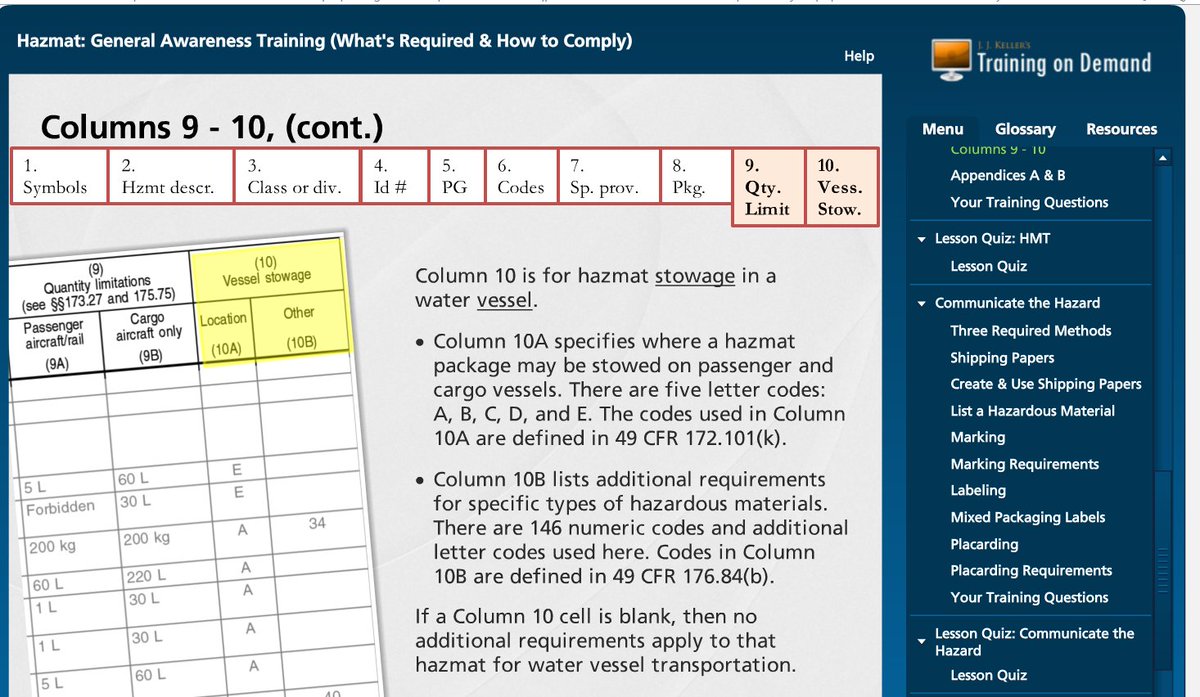Click Lesson Quiz: Communicate the Hazard section title
Viewport: 1200px width, 697px height.
(x=1035, y=641)
